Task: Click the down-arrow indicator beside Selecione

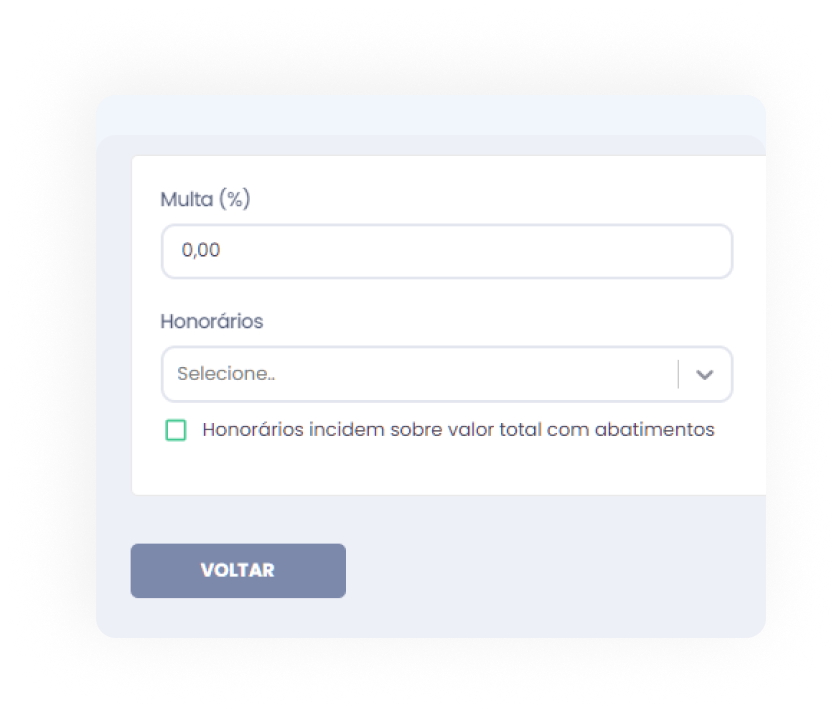Action: pyautogui.click(x=705, y=375)
